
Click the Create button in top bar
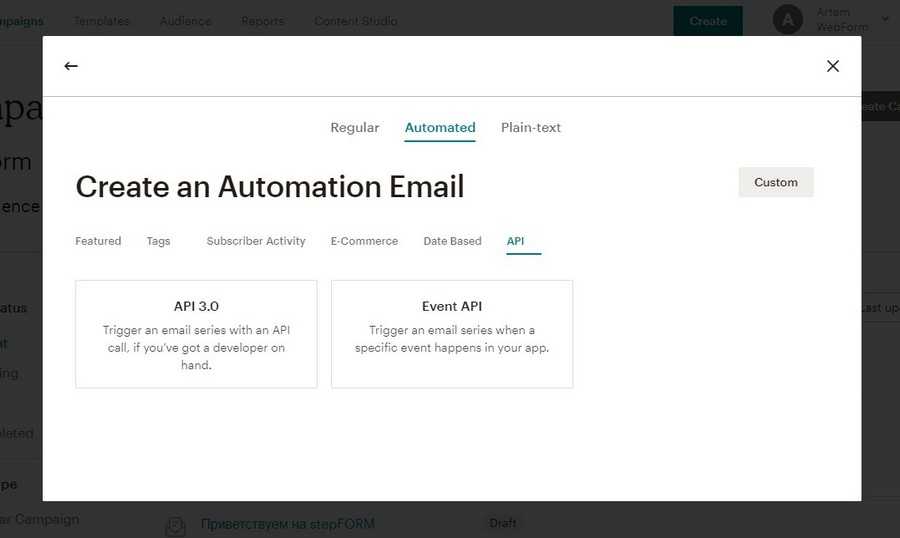point(708,21)
